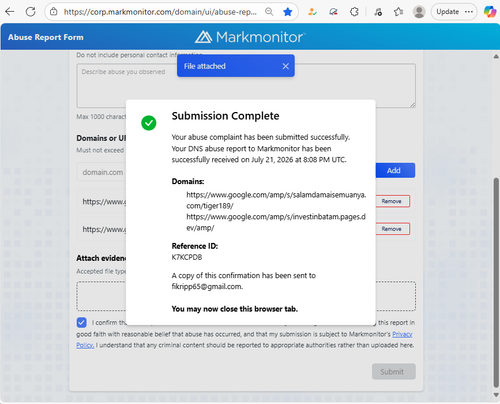
Task: Toggle the good-faith confirmation checkbox
Action: pos(81,322)
